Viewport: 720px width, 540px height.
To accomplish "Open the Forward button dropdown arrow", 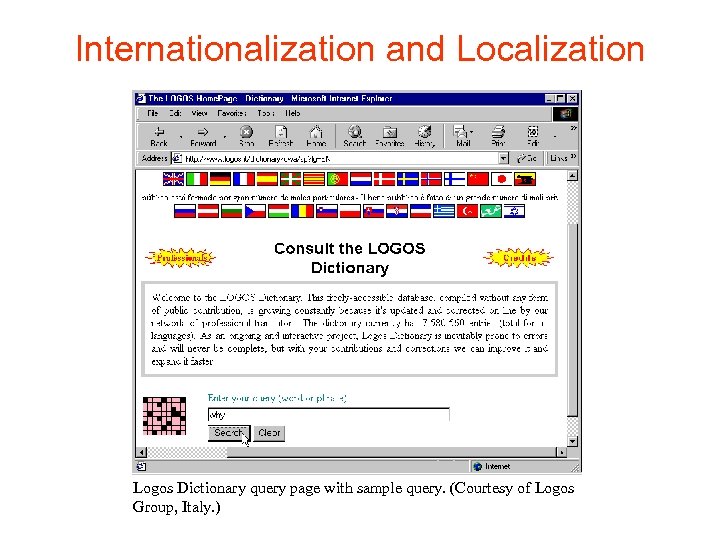I will pos(225,137).
